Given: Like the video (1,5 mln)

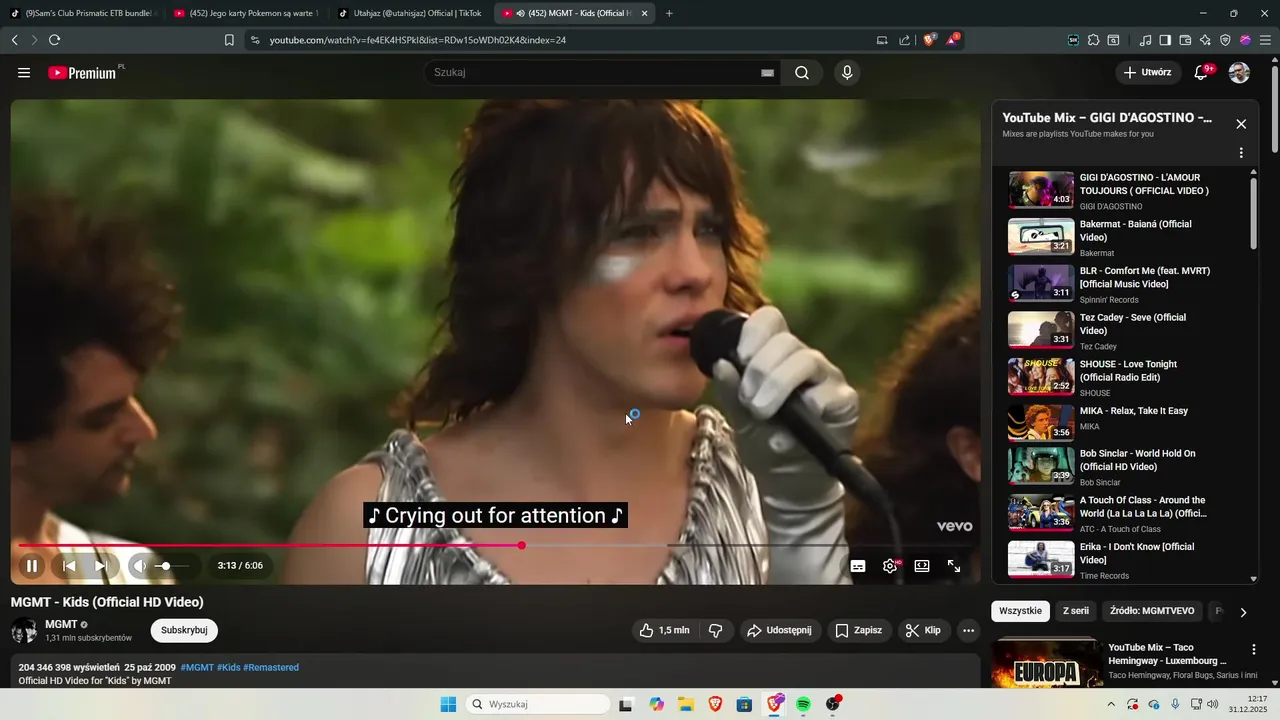Looking at the screenshot, I should coord(665,630).
